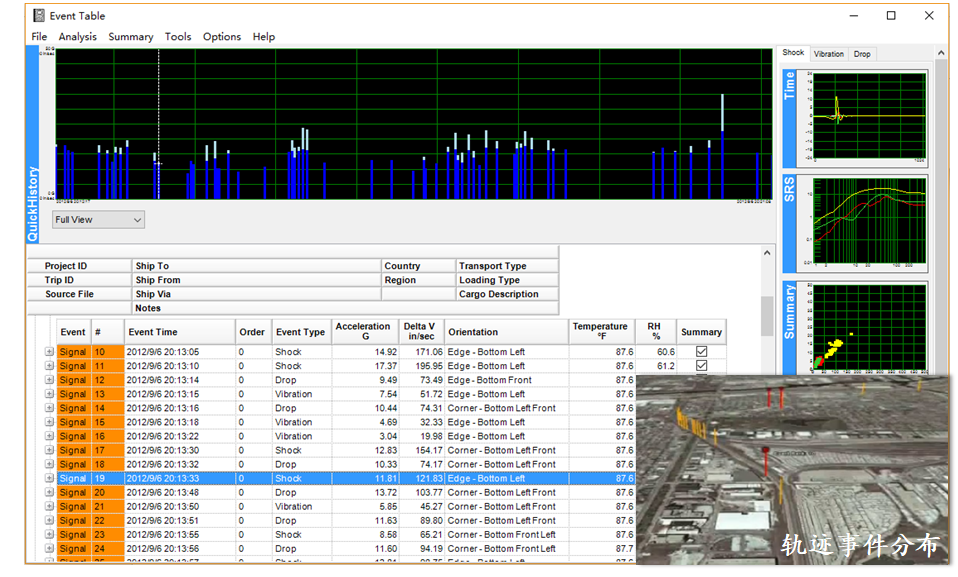Click the Event Table window icon

(x=39, y=15)
